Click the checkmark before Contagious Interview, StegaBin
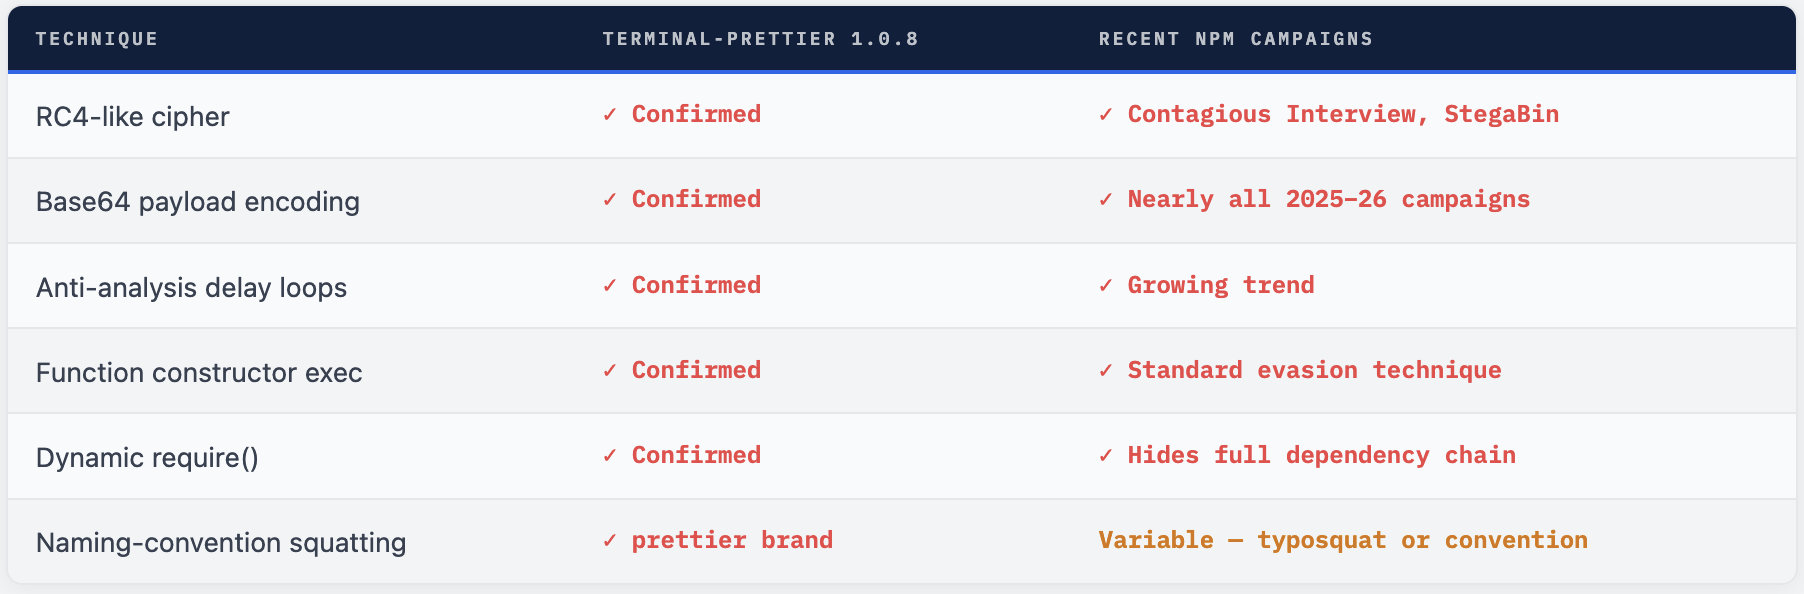1804x594 pixels. tap(1105, 115)
